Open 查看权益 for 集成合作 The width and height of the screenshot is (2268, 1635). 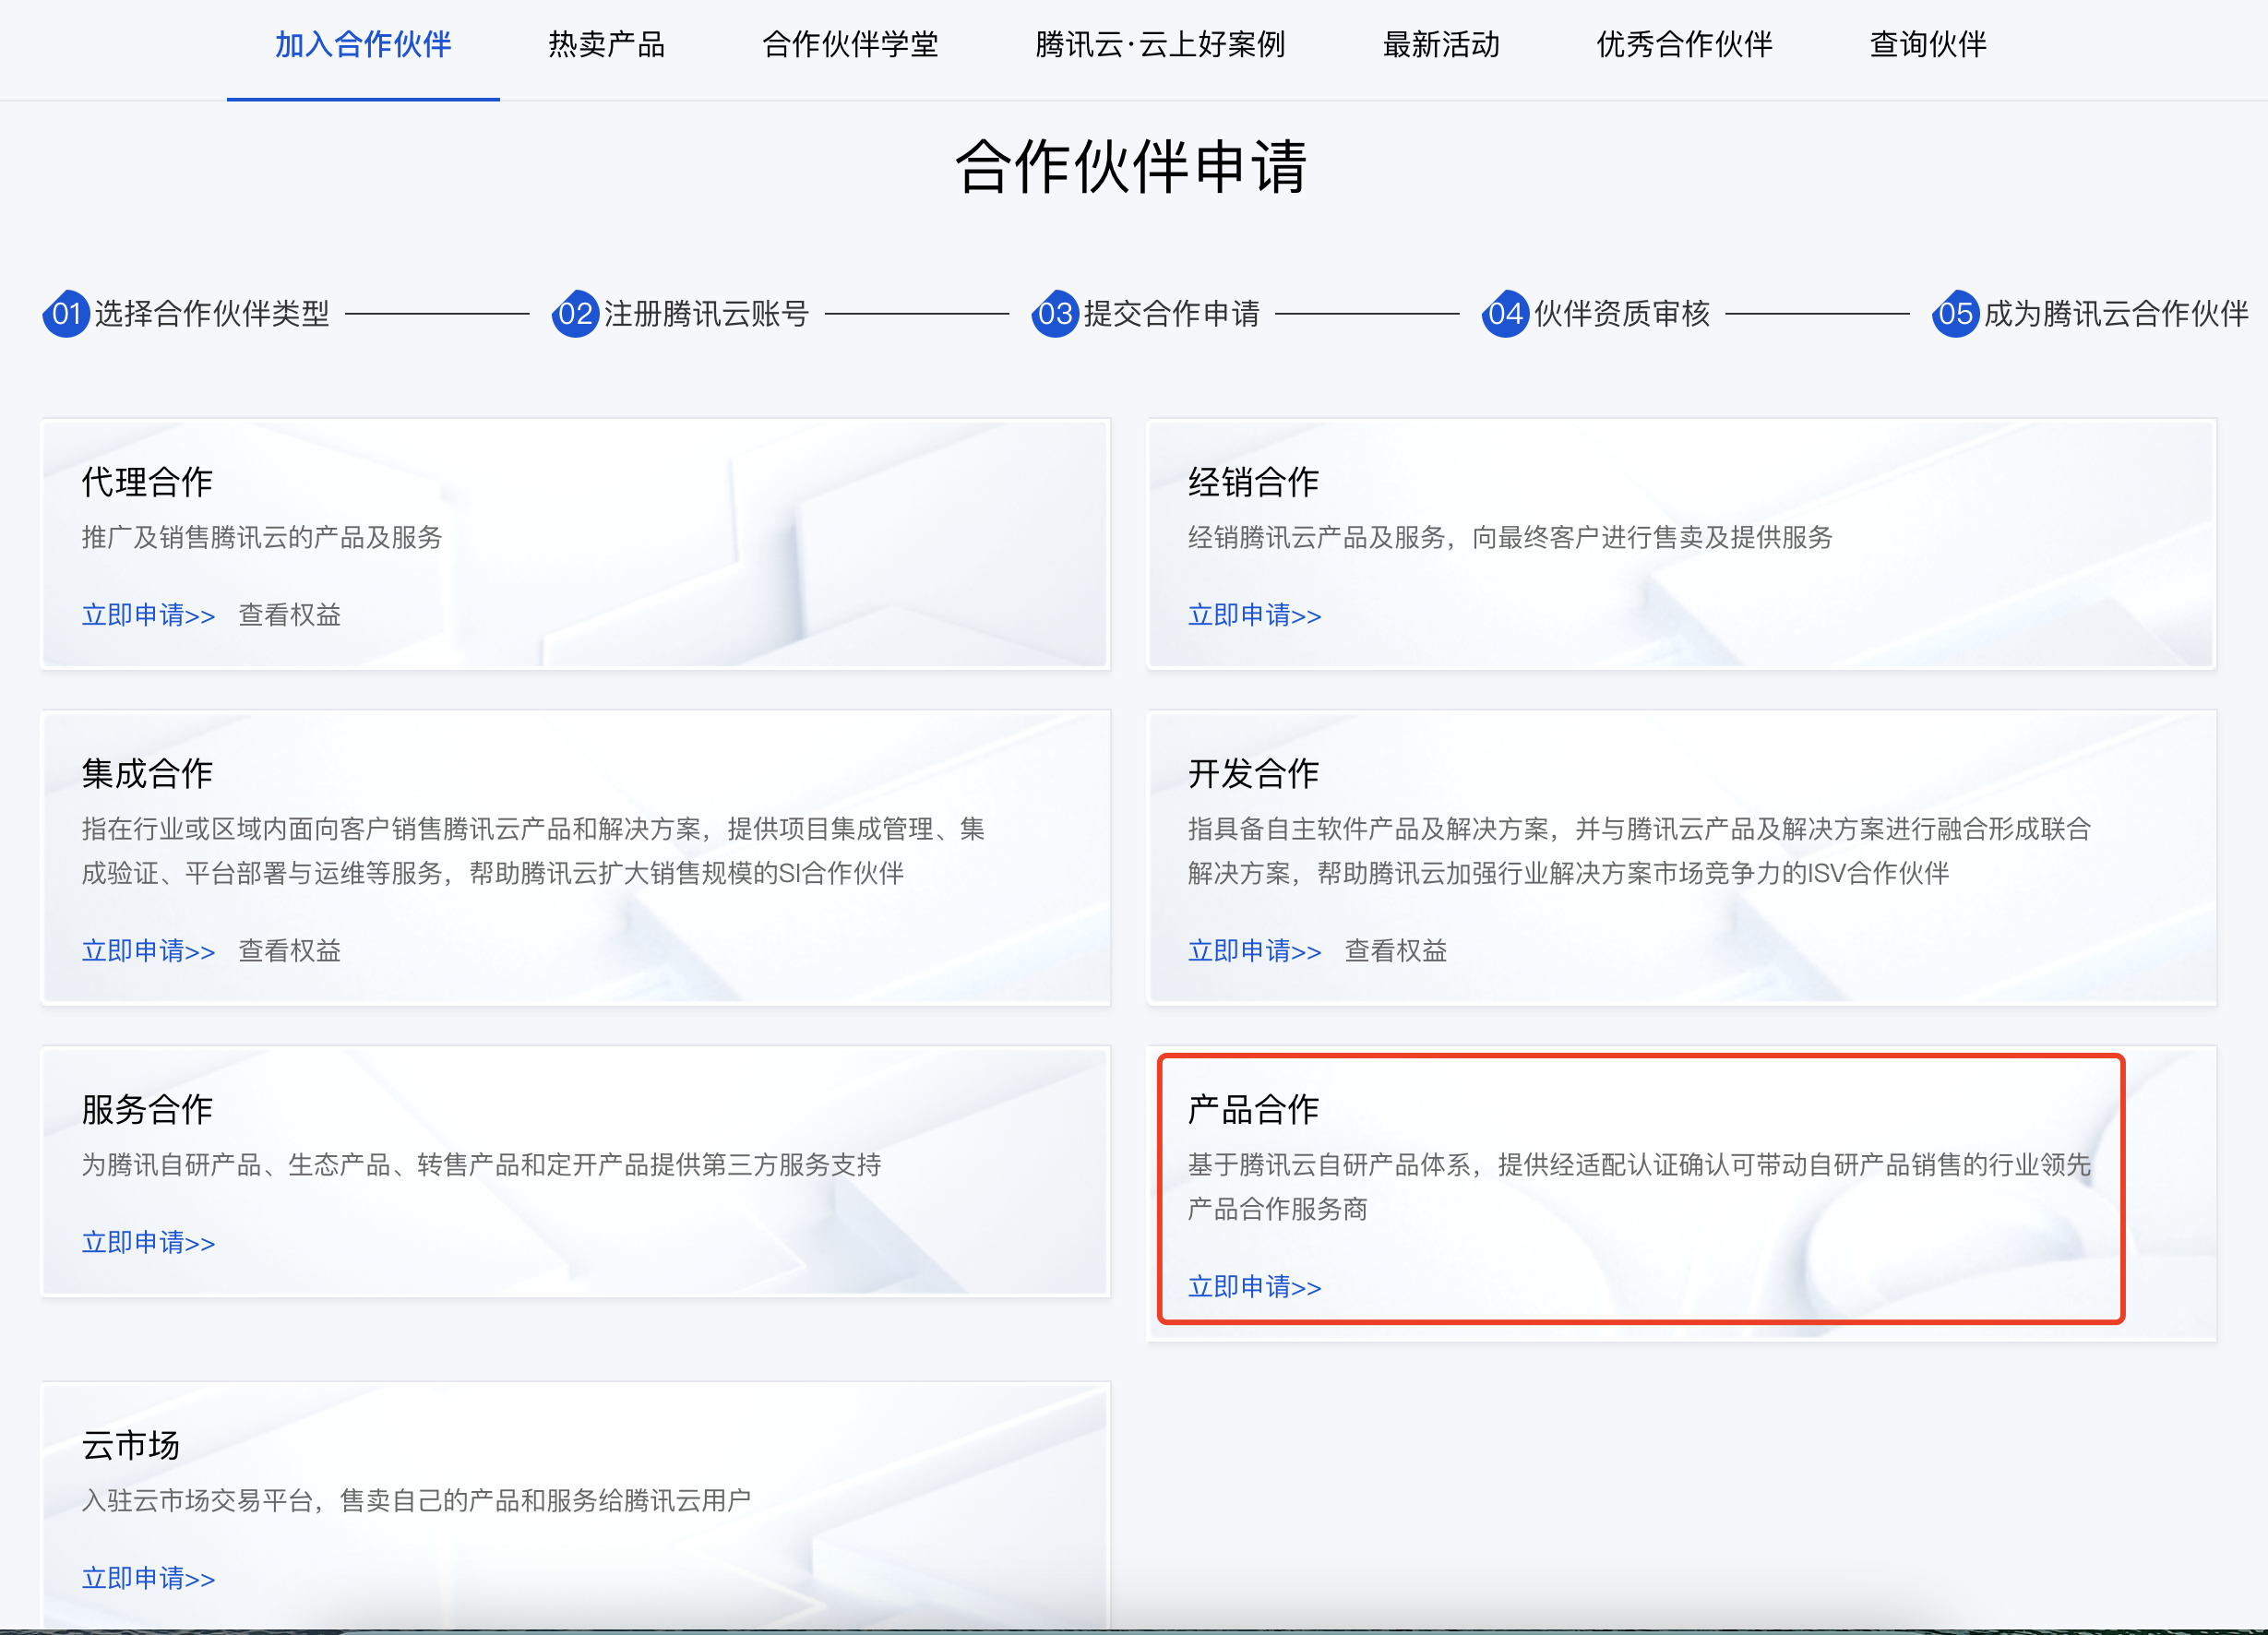point(289,951)
